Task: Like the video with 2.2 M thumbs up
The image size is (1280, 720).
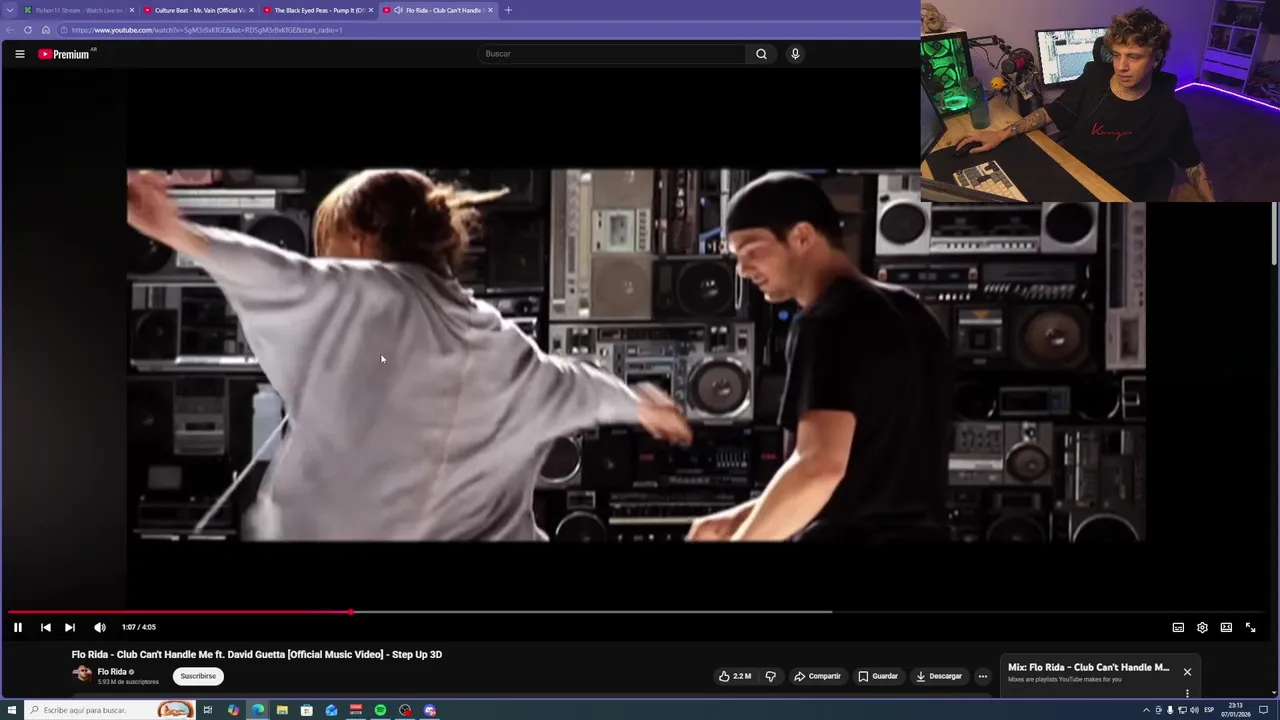Action: (735, 676)
